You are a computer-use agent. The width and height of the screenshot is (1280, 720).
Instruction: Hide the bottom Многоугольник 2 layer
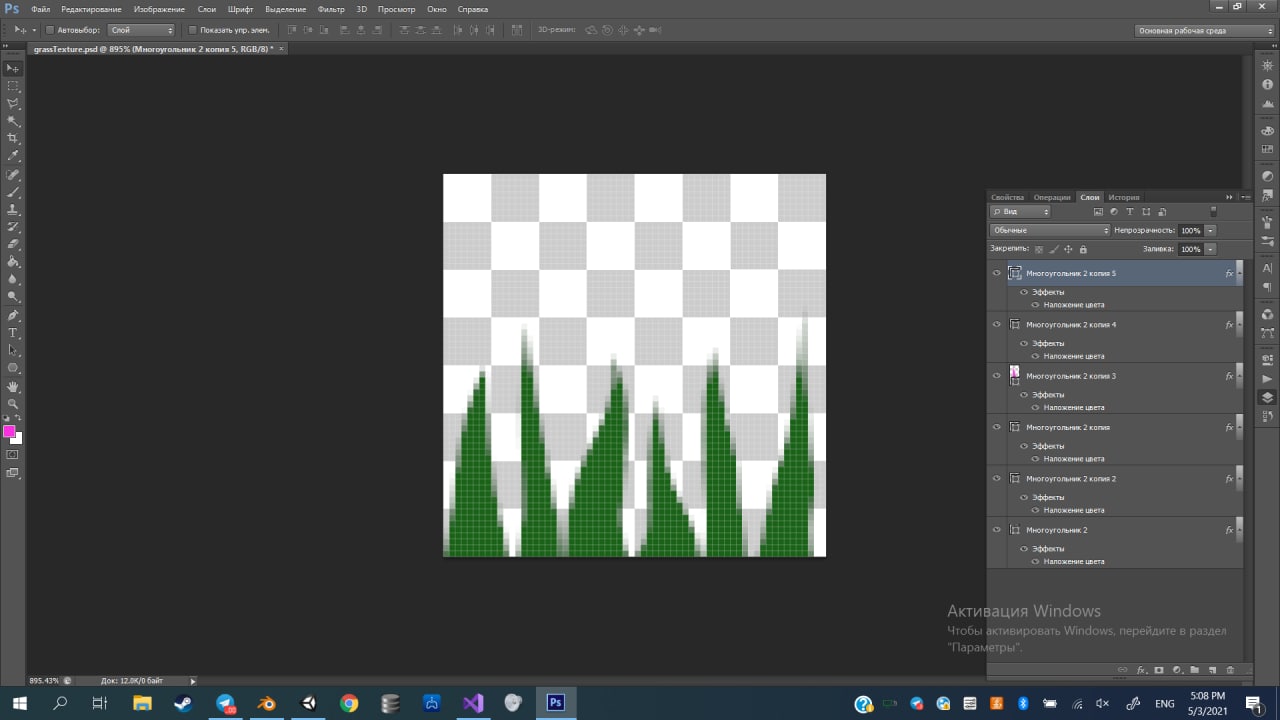click(x=996, y=530)
